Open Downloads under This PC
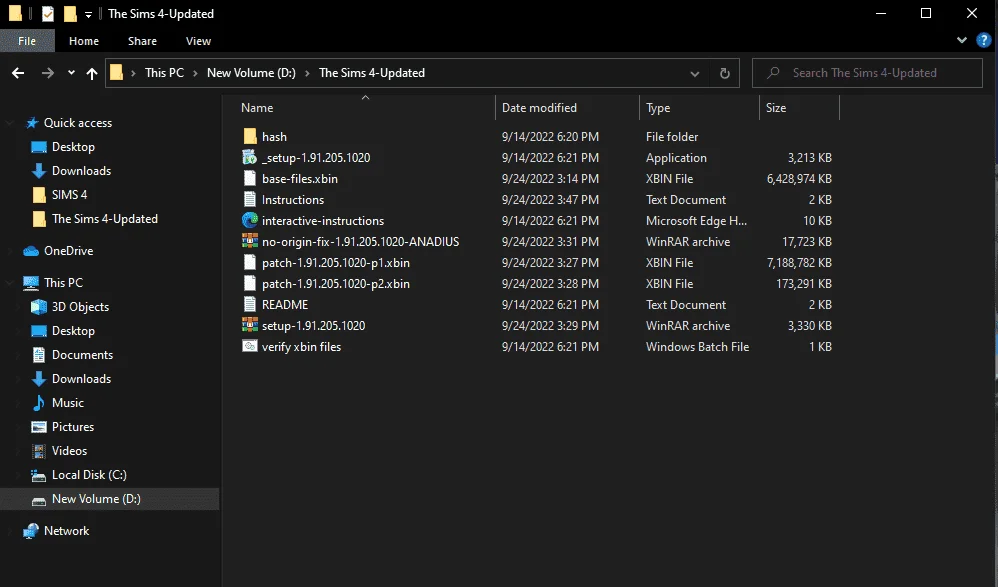The image size is (998, 587). [81, 379]
